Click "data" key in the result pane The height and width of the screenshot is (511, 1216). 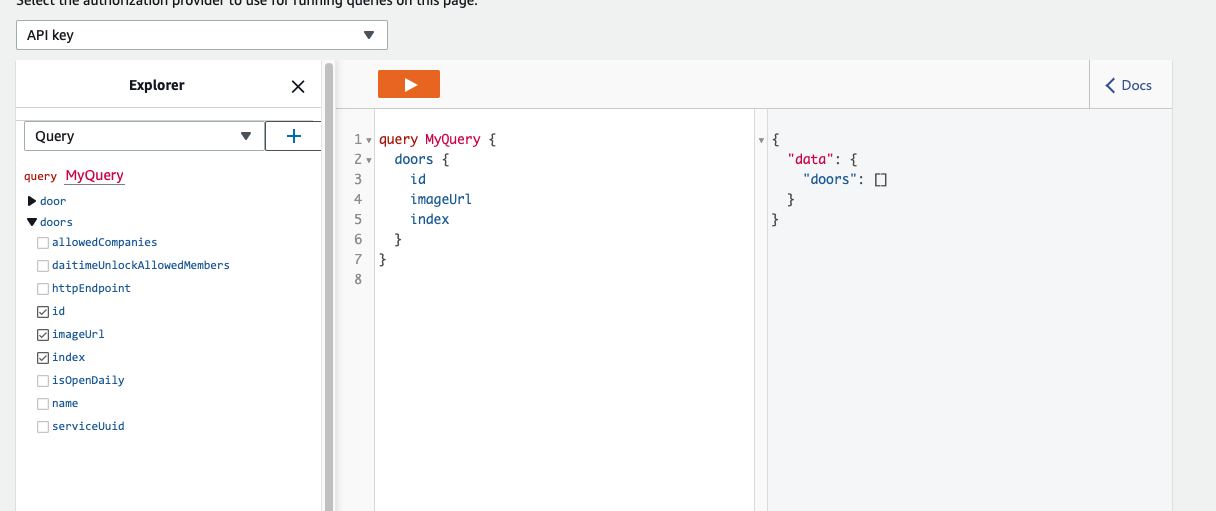point(811,160)
